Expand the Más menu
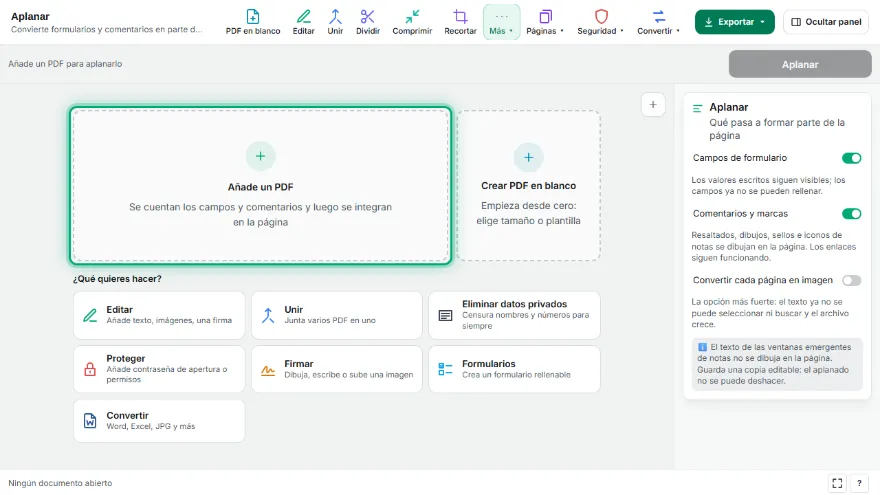 coord(501,22)
